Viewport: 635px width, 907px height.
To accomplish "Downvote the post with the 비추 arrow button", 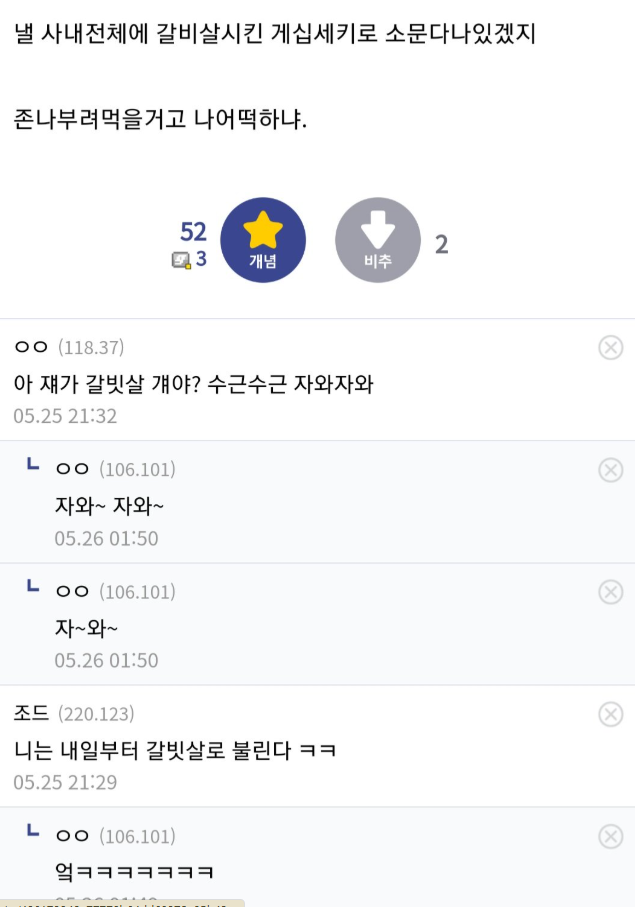I will pos(378,240).
